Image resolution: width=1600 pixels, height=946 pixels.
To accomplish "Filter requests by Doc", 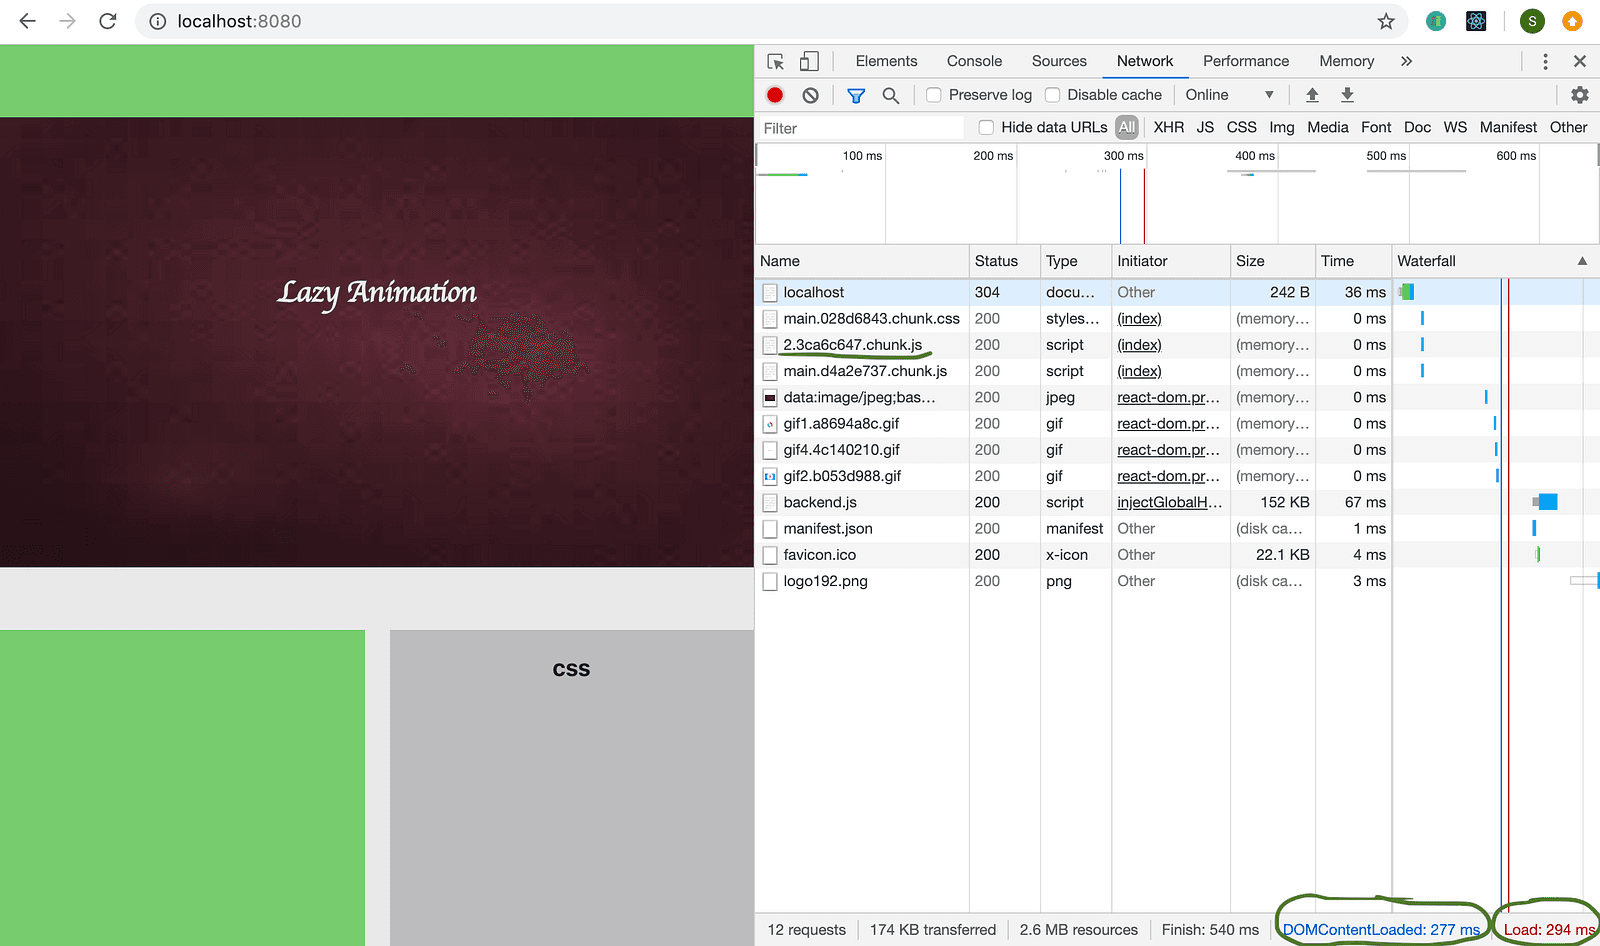I will click(x=1417, y=127).
